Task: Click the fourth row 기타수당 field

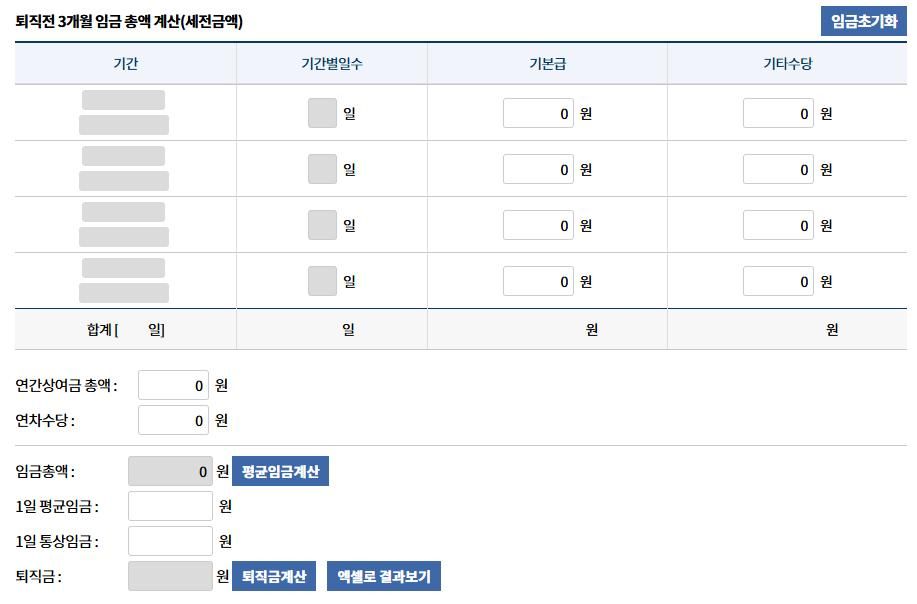Action: pos(778,282)
